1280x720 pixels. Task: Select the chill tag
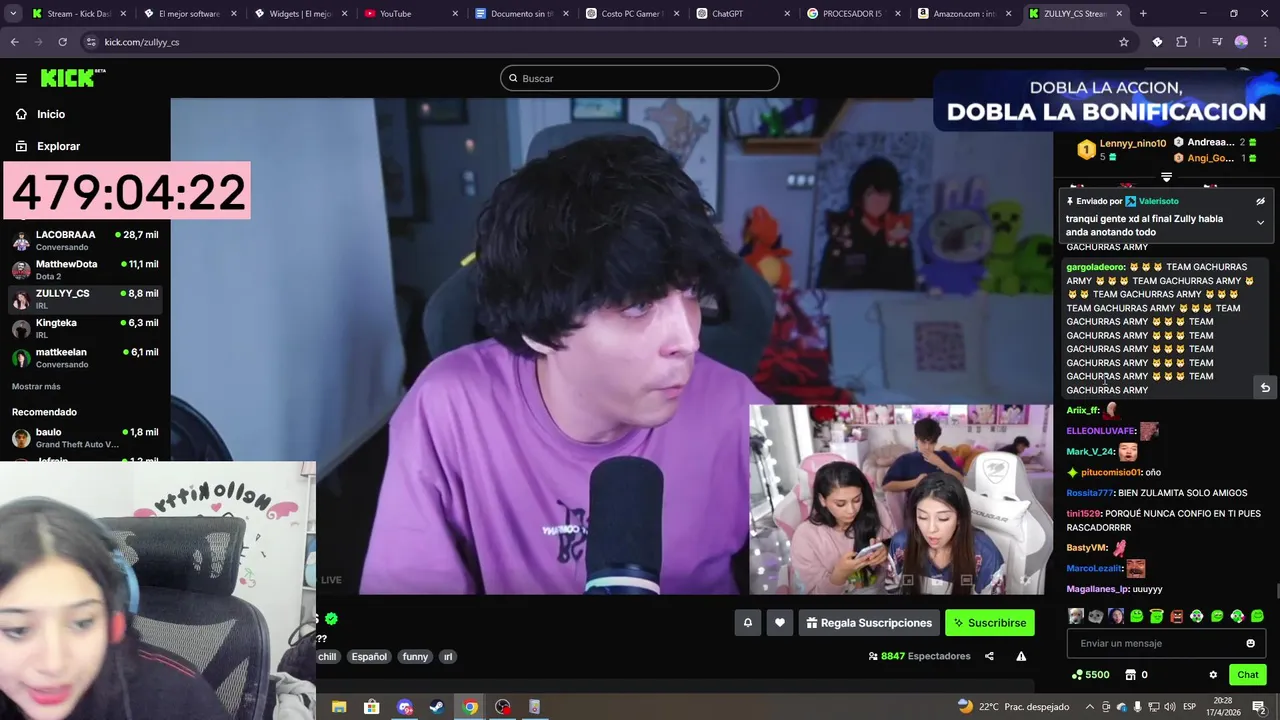pyautogui.click(x=327, y=657)
